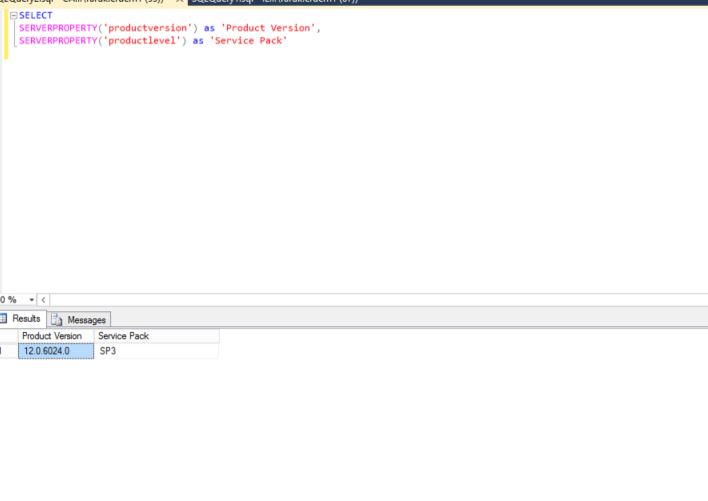The height and width of the screenshot is (501, 708).
Task: Click the horizontal scrollbar left arrow
Action: (x=43, y=300)
